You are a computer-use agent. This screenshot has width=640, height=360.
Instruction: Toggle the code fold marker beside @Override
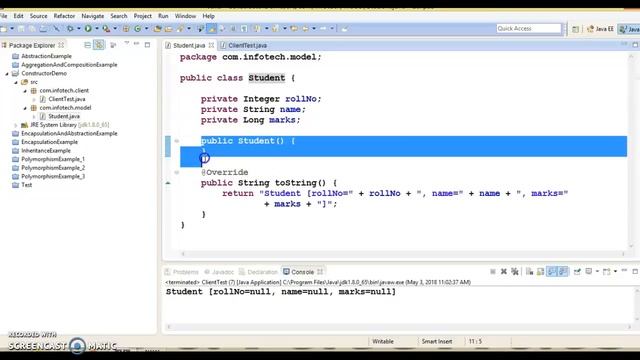click(x=176, y=172)
